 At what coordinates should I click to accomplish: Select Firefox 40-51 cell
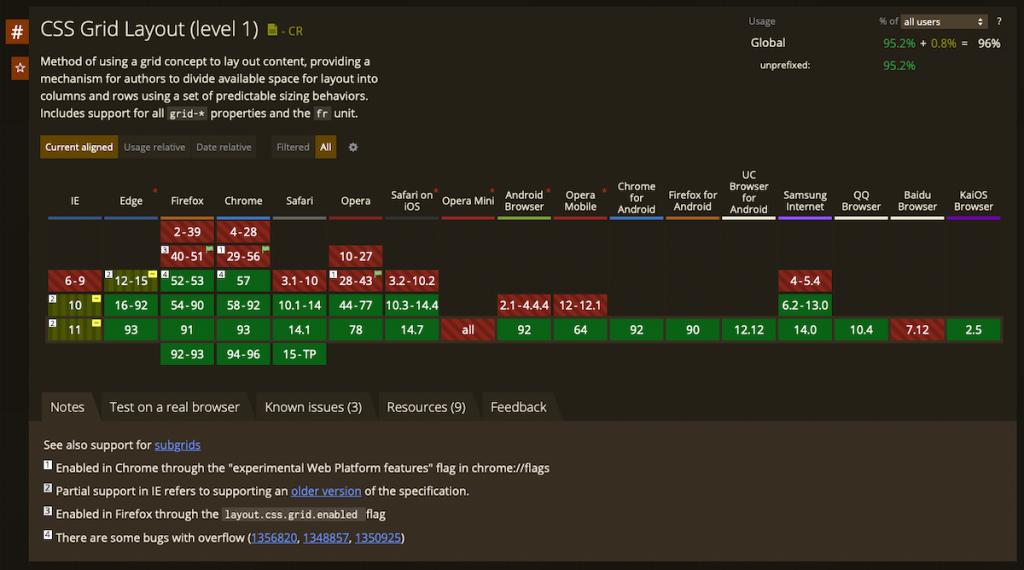point(187,257)
